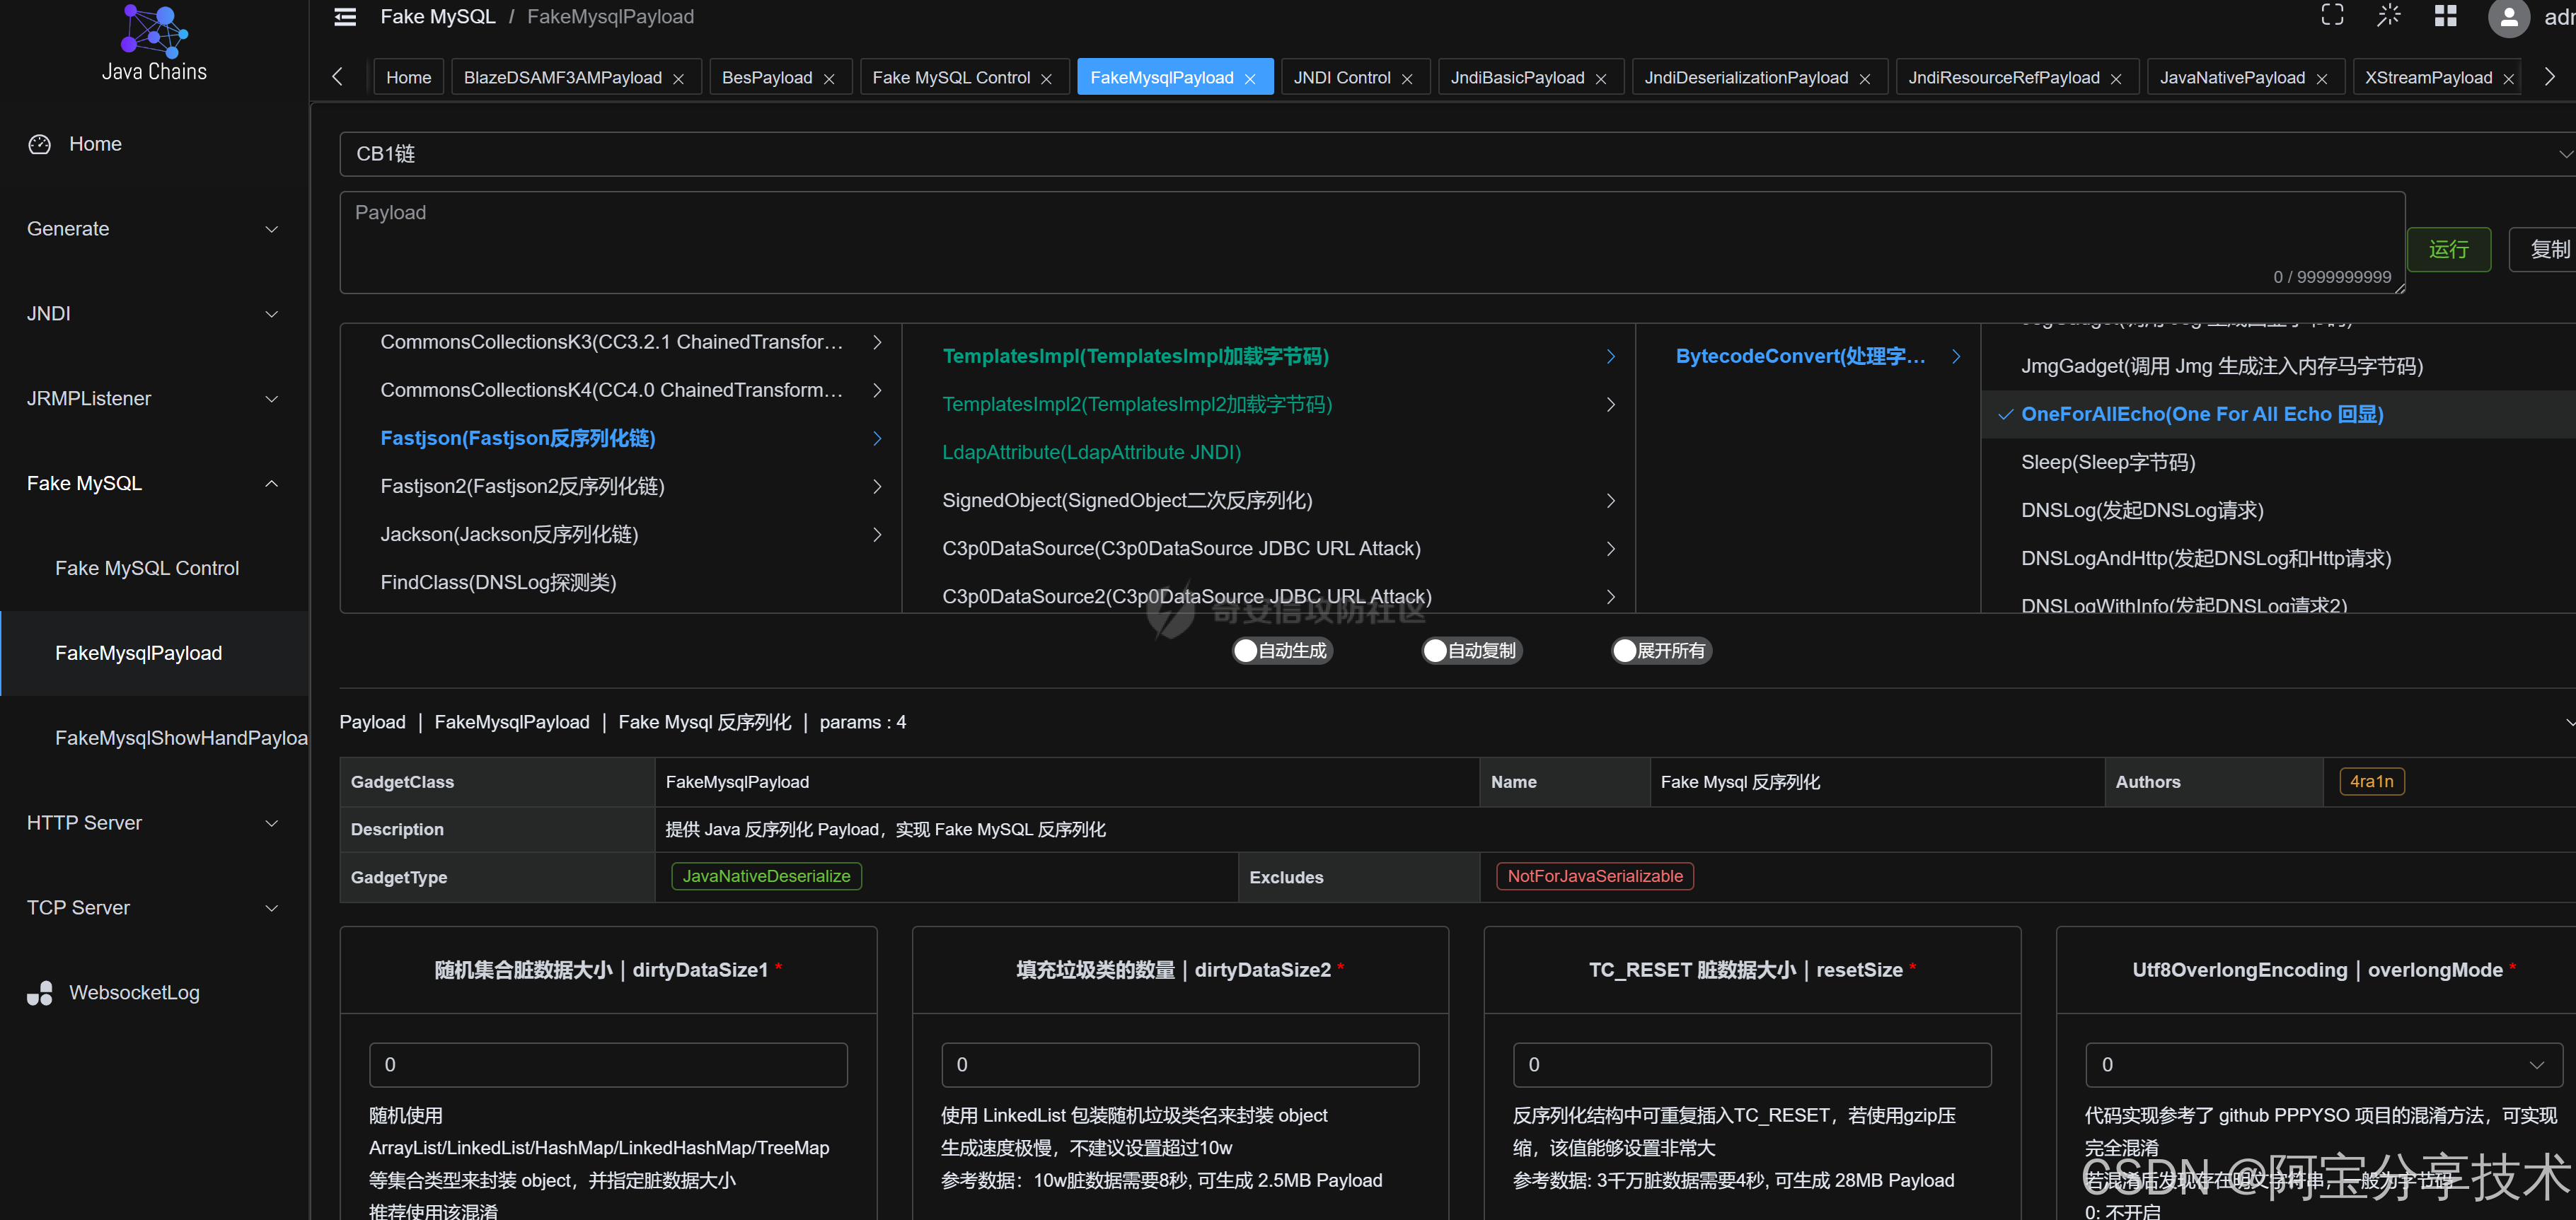Collapse the Fake MySQL sidebar menu

154,484
